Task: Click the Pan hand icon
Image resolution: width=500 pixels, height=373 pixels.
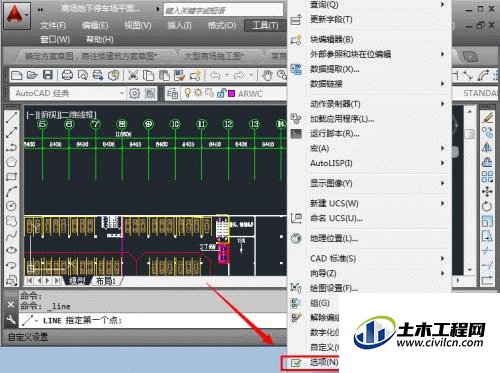Action: [267, 75]
